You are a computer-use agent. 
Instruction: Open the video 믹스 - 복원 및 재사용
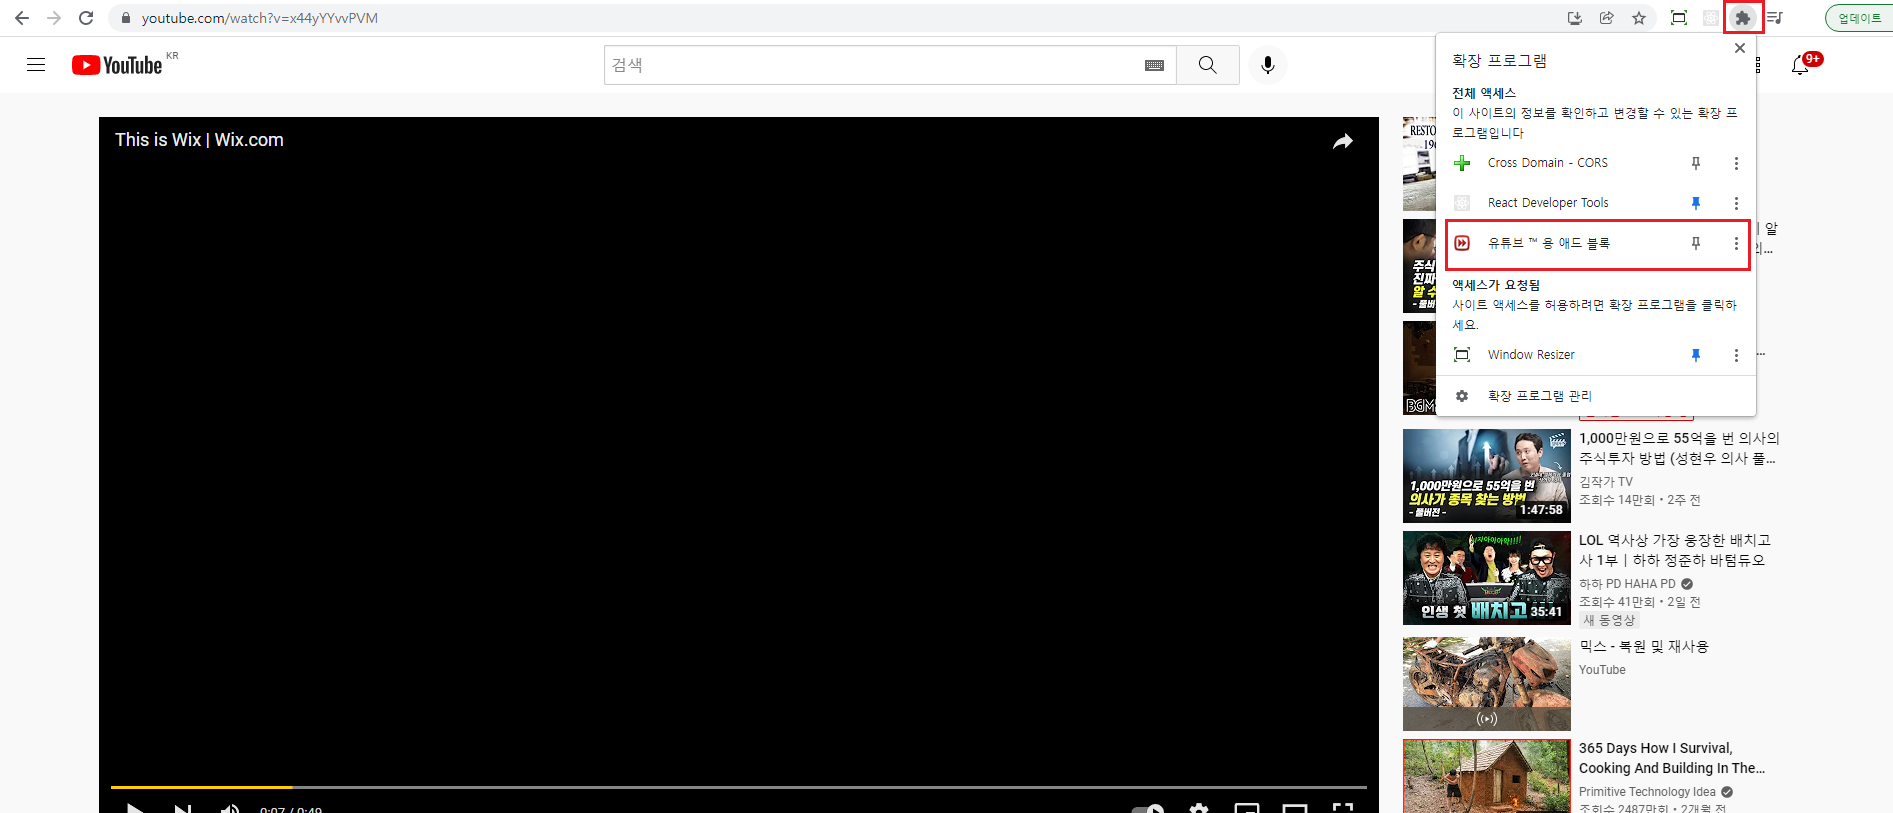[x=1644, y=646]
